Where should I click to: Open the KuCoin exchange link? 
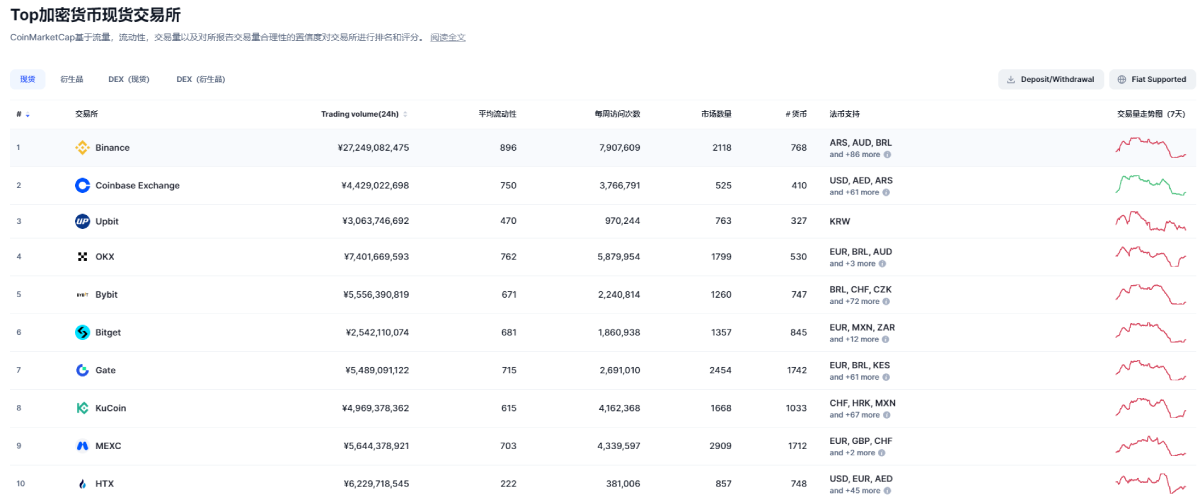coord(111,408)
